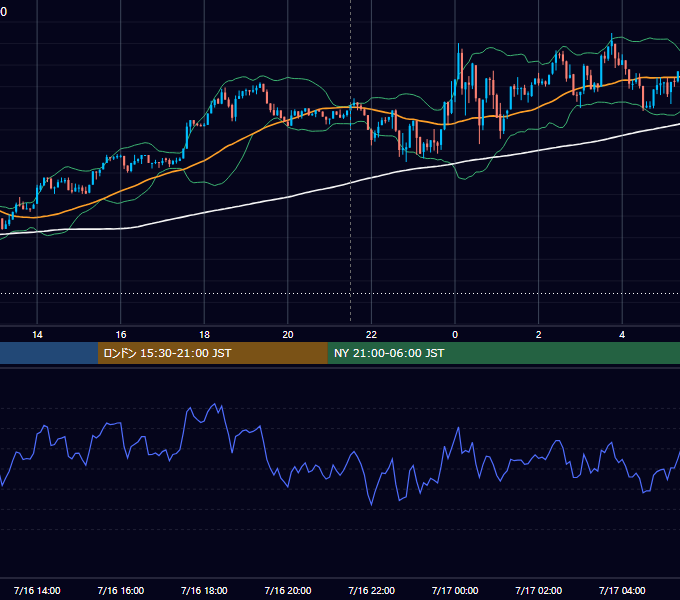This screenshot has width=680, height=600.
Task: Click the 7/16 22:00 date label
Action: (x=371, y=590)
